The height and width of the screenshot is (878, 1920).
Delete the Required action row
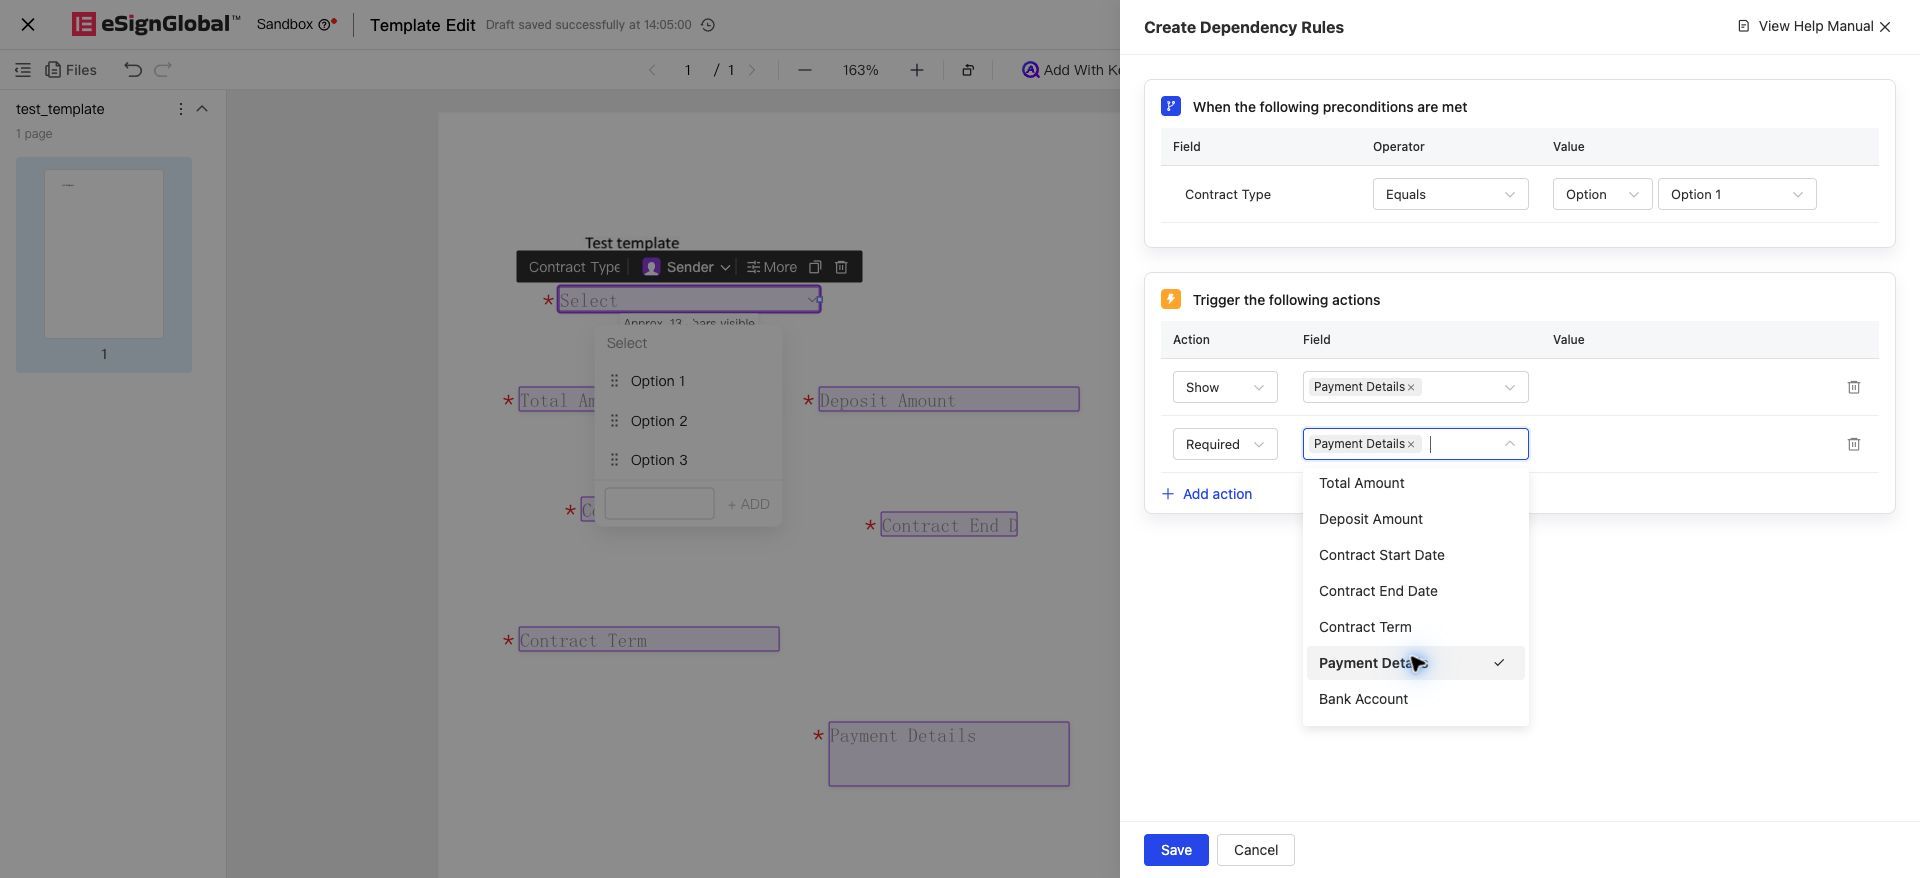(x=1853, y=444)
